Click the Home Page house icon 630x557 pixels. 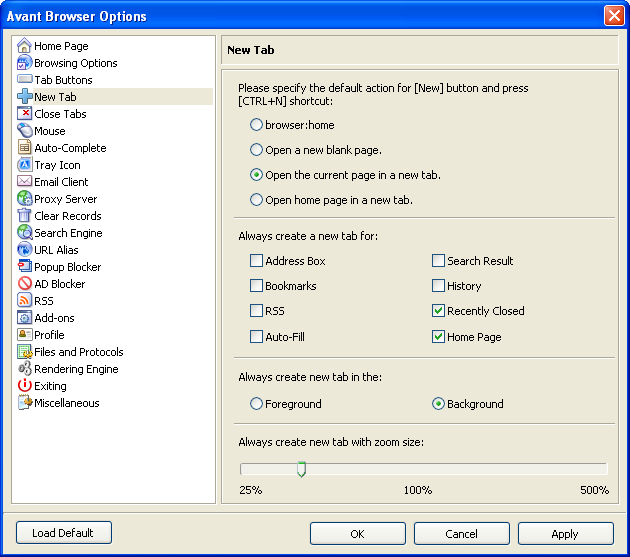coord(24,45)
